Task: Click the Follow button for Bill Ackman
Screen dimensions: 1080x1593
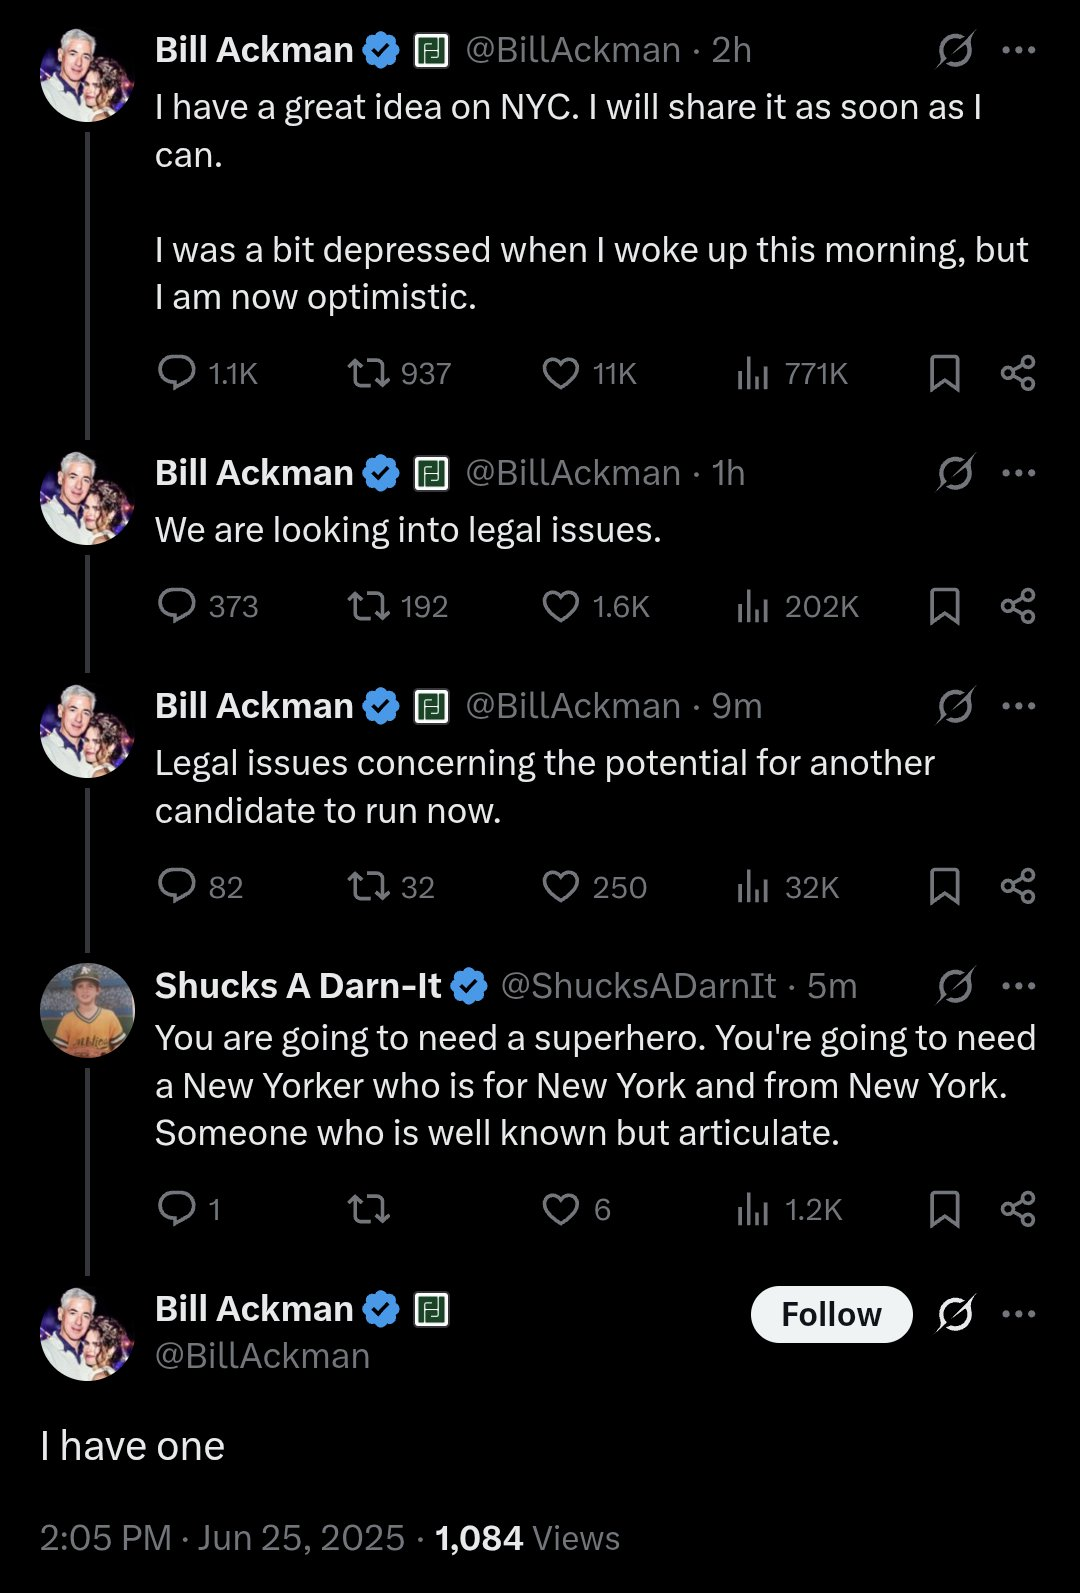Action: [x=831, y=1314]
